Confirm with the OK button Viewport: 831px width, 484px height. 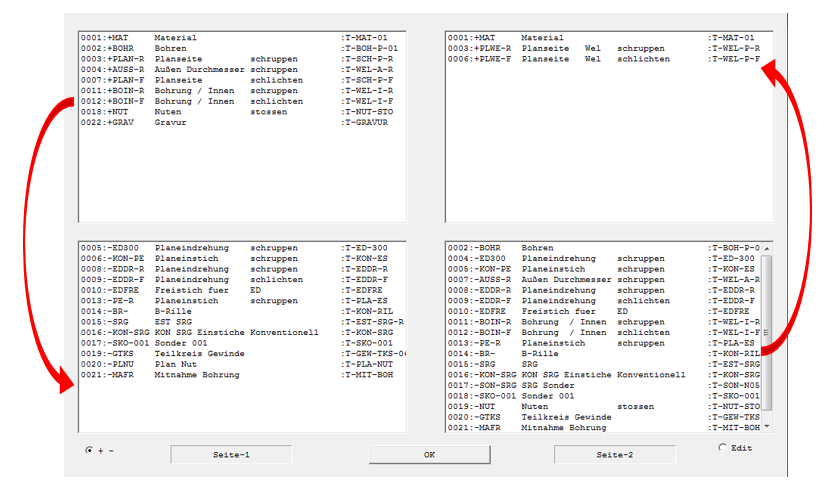tap(429, 455)
